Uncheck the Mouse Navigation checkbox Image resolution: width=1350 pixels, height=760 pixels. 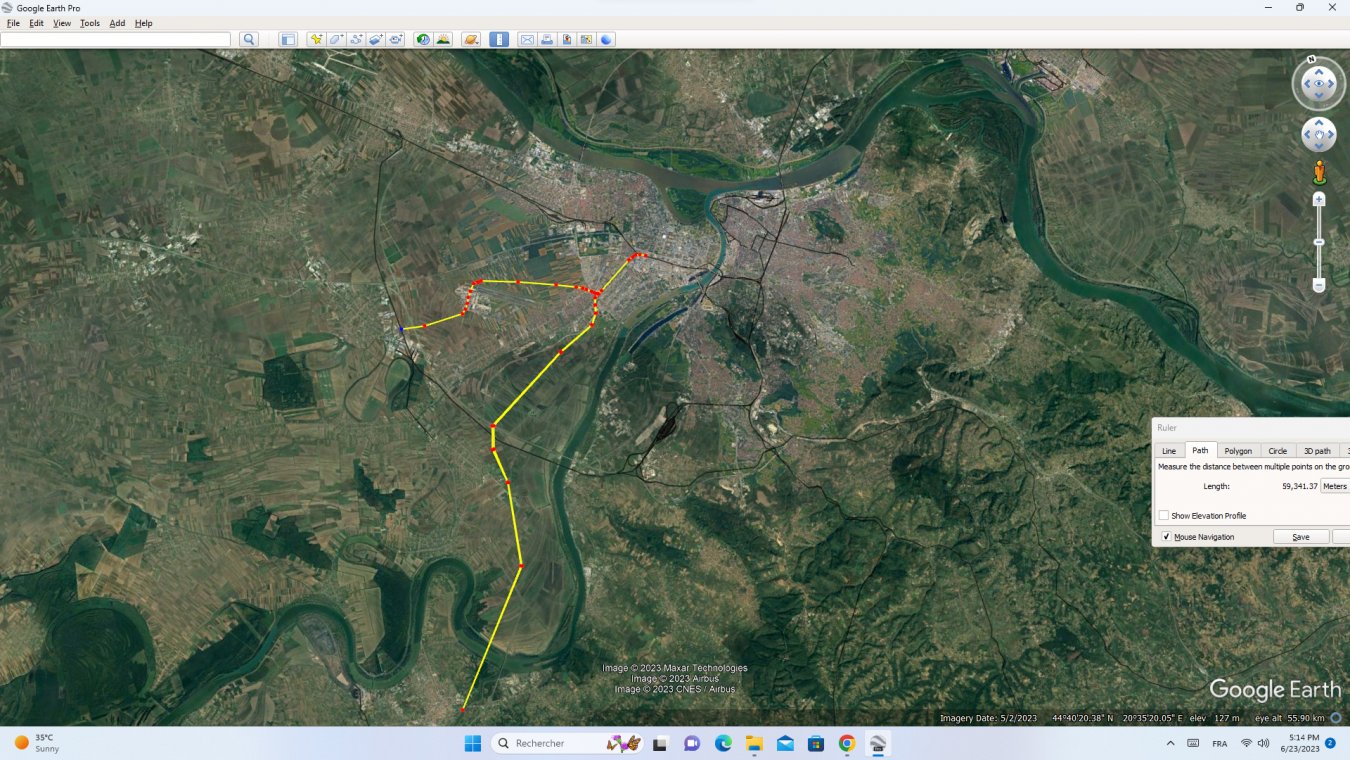click(1166, 537)
